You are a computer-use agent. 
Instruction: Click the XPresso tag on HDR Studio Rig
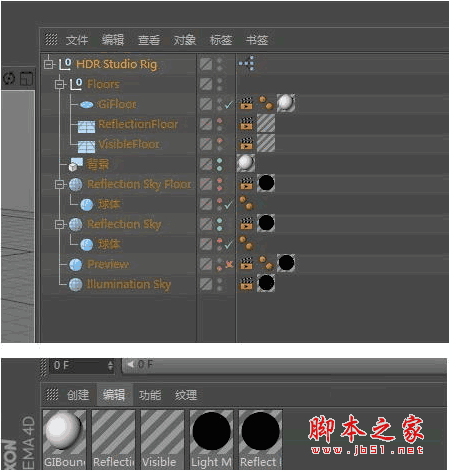point(247,63)
